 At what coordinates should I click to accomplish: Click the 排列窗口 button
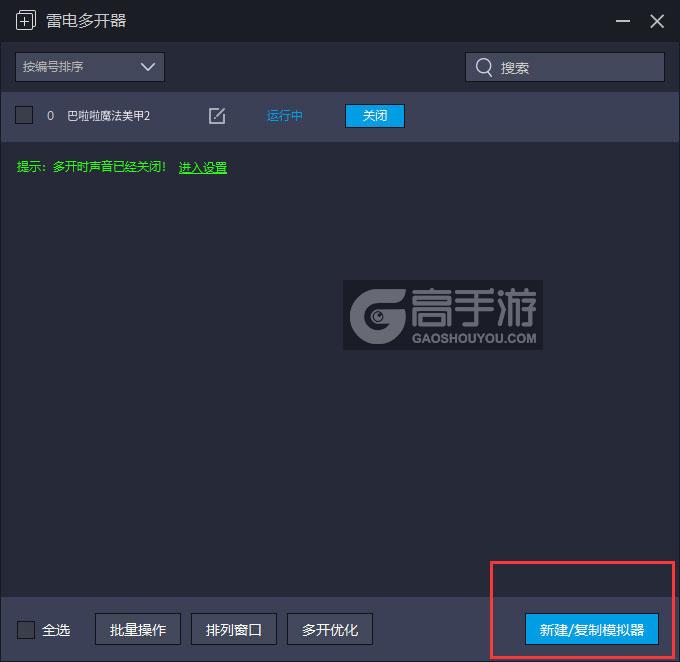tap(234, 629)
